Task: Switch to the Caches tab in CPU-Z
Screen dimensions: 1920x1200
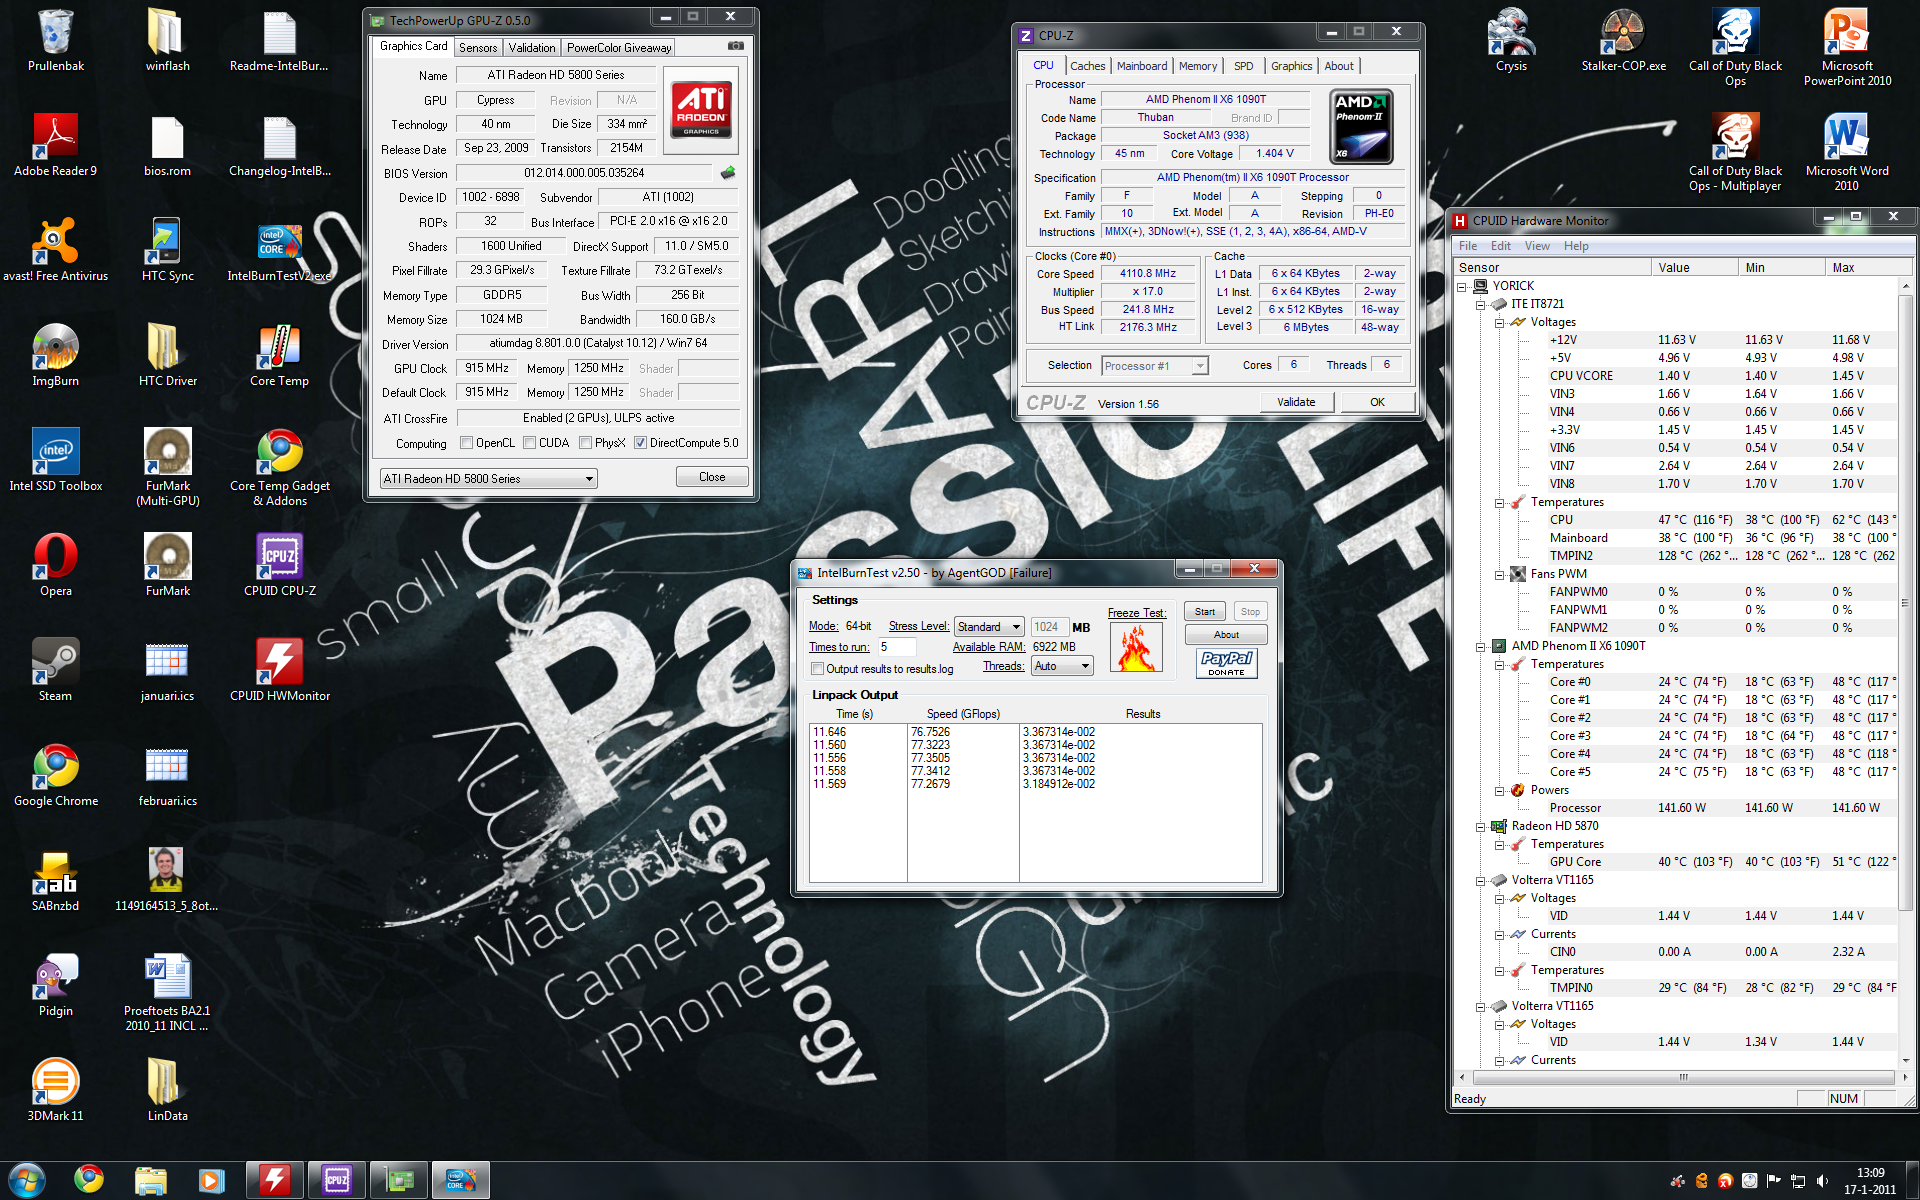Action: (1087, 66)
